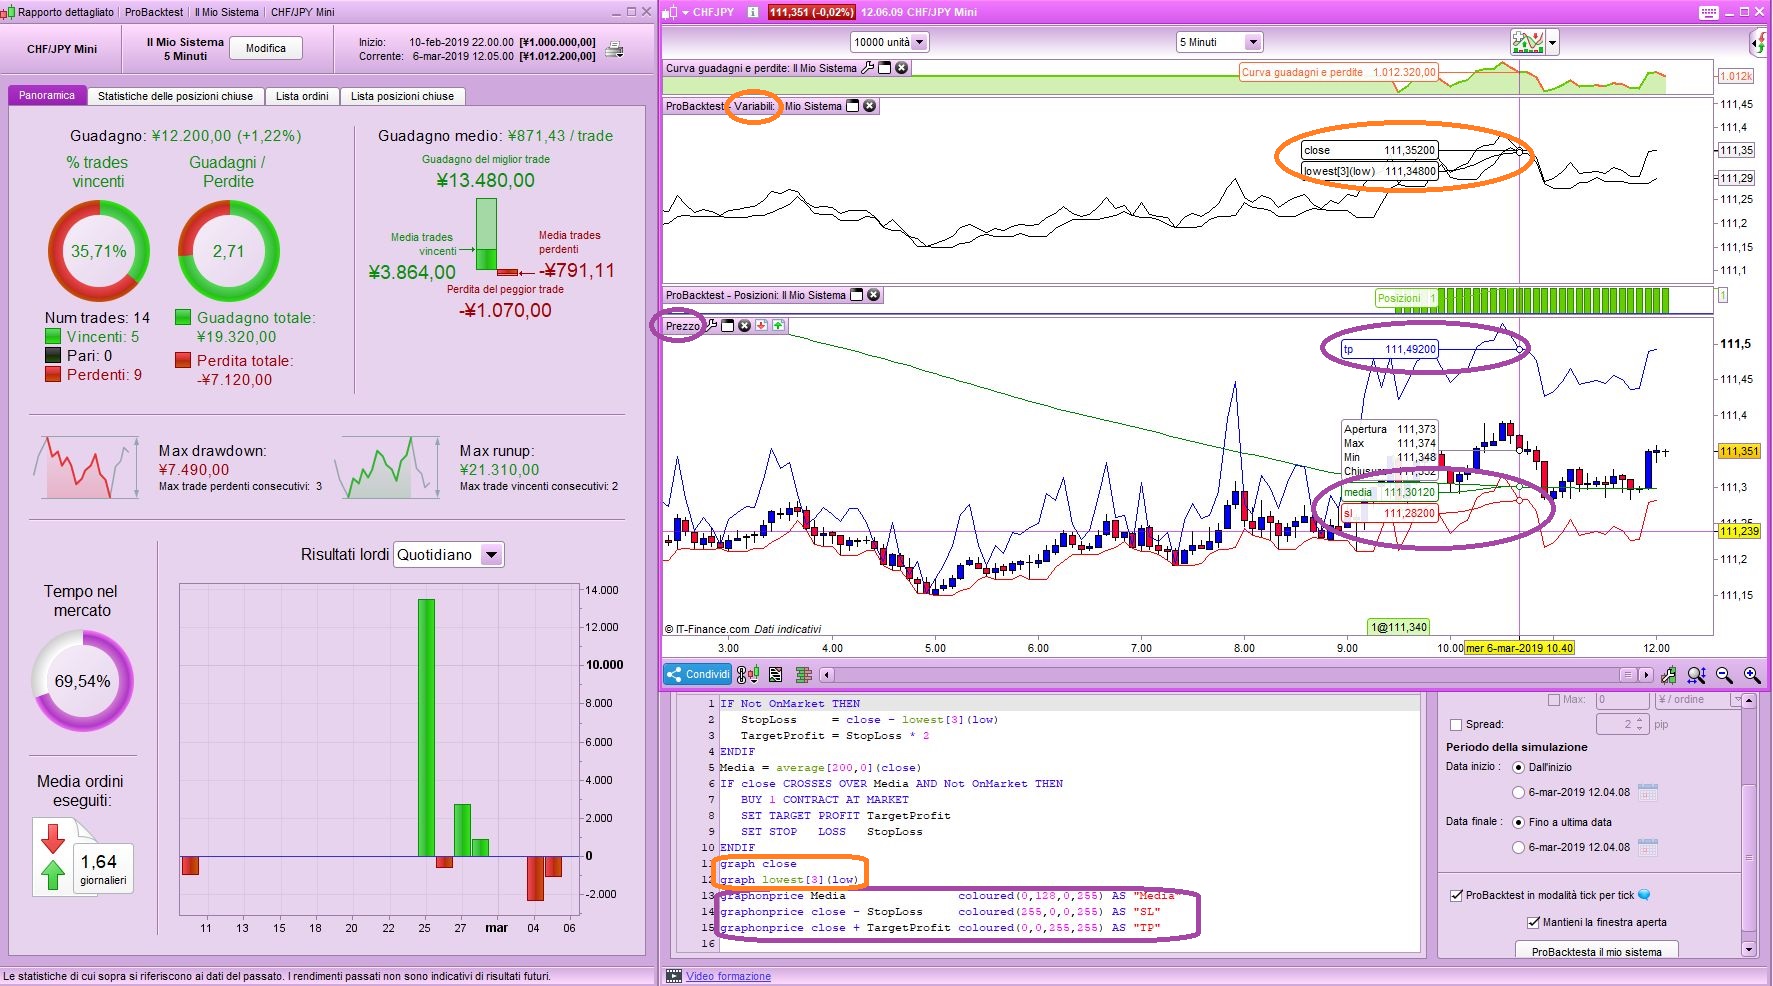
Task: Select Fino a ultima data radio button
Action: pyautogui.click(x=1518, y=822)
